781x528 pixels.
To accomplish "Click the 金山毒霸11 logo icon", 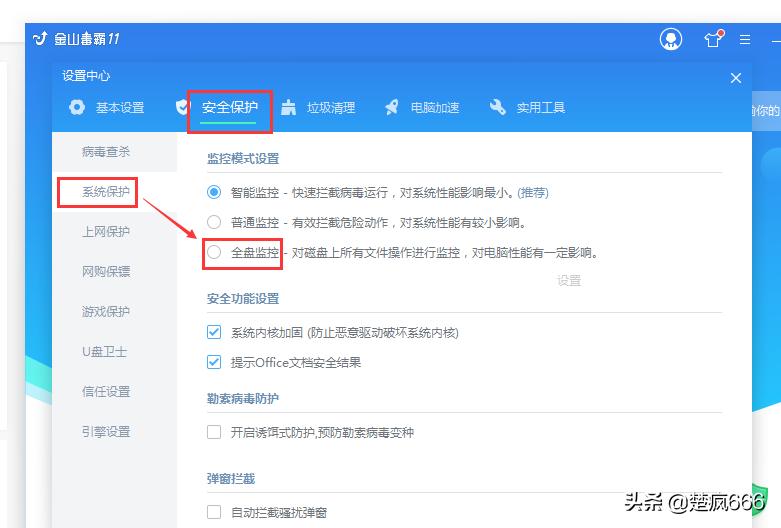I will [40, 38].
